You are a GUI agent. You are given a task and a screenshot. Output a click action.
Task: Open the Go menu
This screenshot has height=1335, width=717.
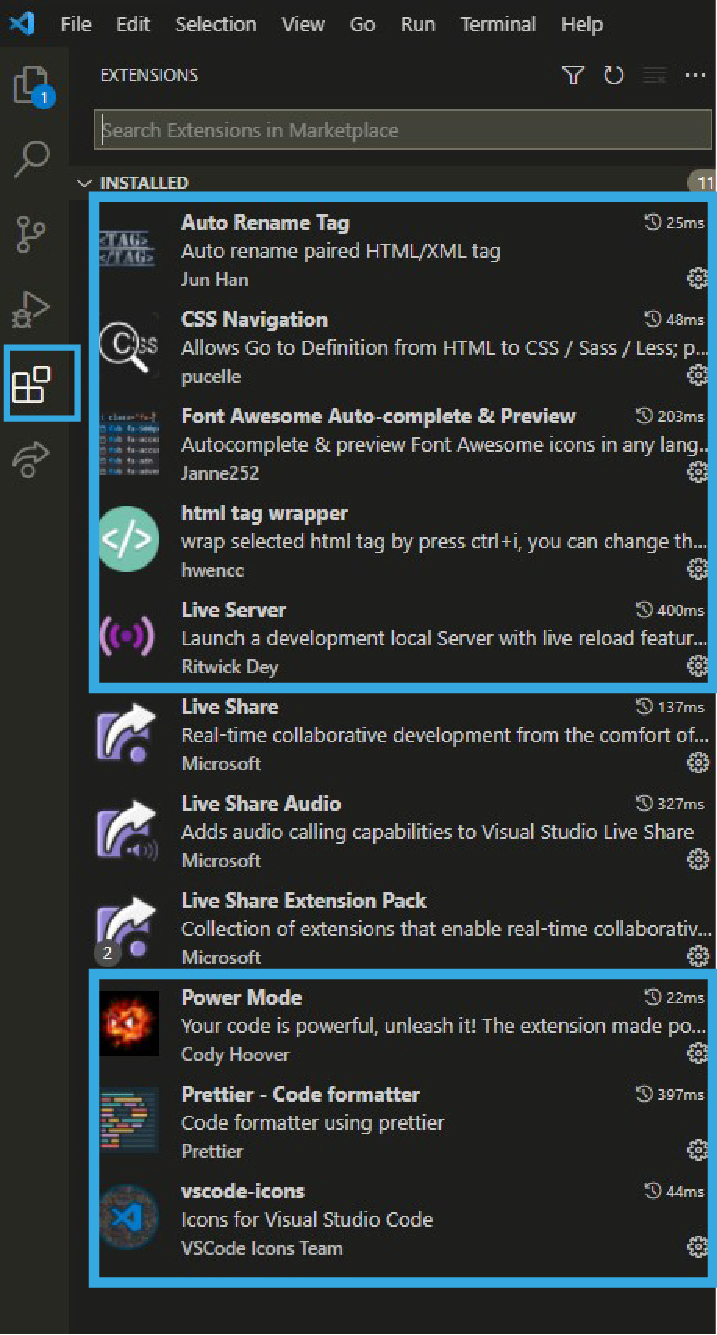363,24
